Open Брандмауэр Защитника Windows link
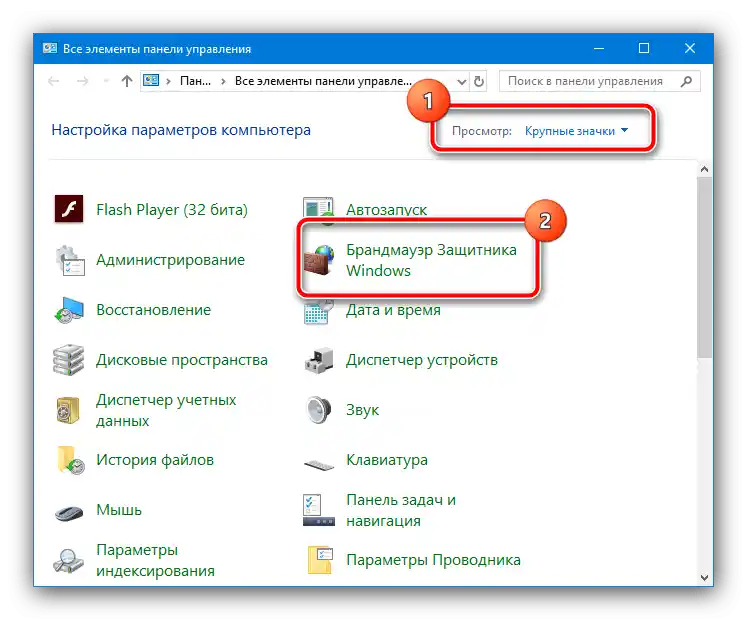Screen dimensions: 747x620 tap(431, 260)
